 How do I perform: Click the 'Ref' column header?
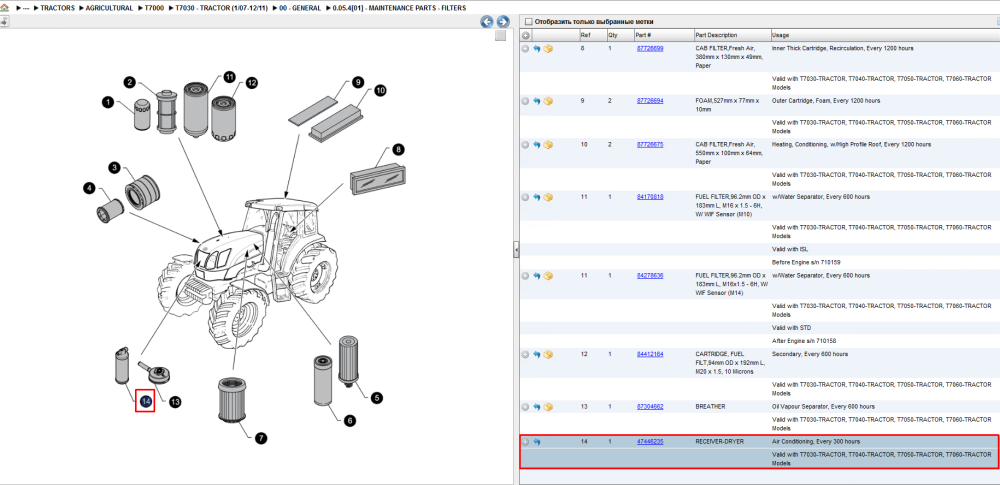[592, 35]
